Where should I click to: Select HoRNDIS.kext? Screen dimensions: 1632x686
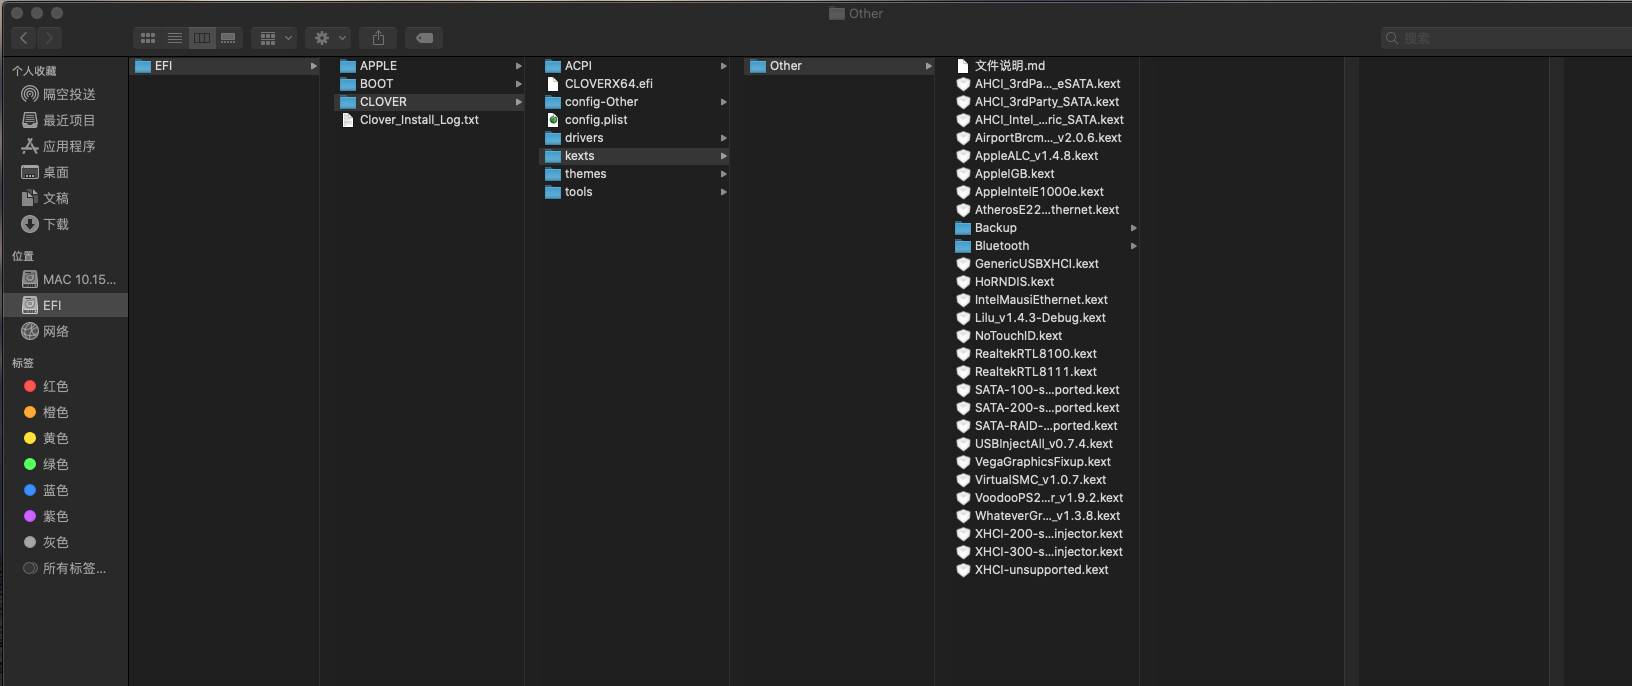pos(1044,282)
